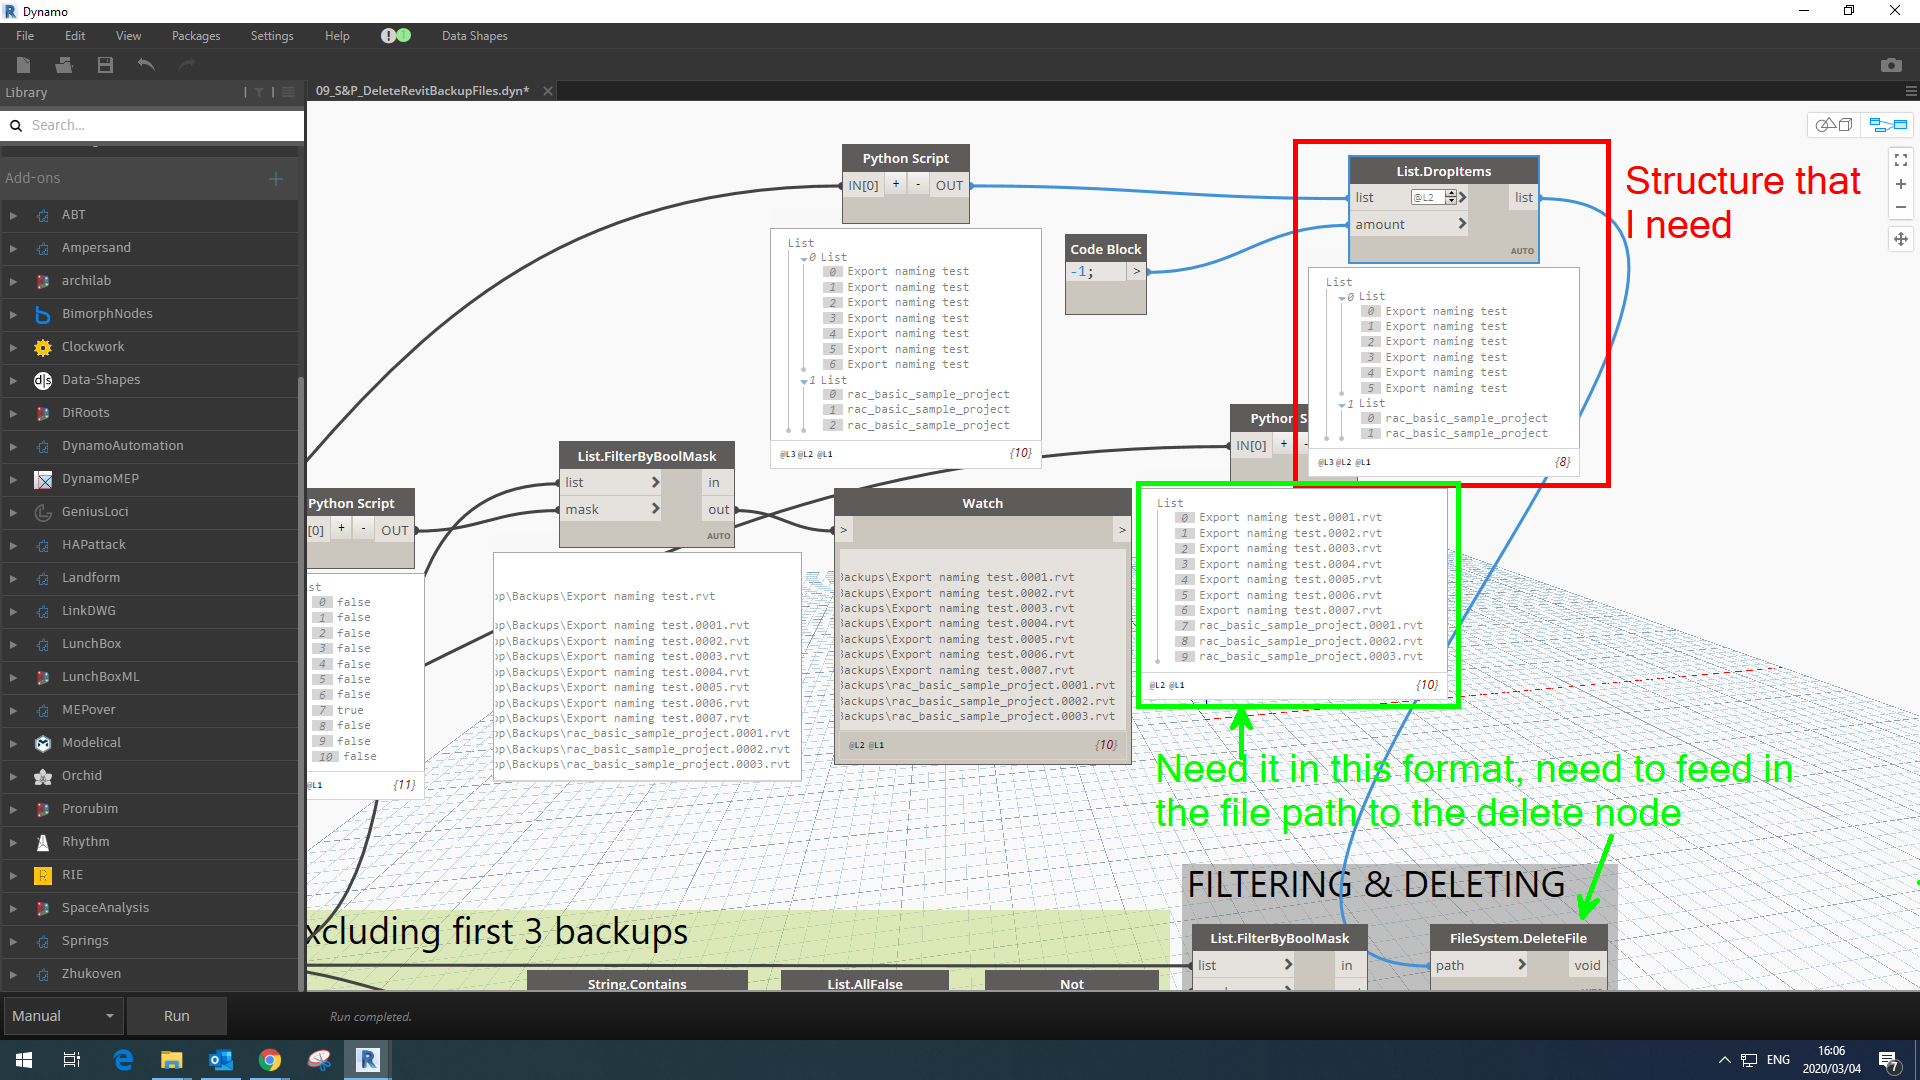Switch to 3D geometry background preview
This screenshot has height=1080, width=1920.
[1834, 125]
